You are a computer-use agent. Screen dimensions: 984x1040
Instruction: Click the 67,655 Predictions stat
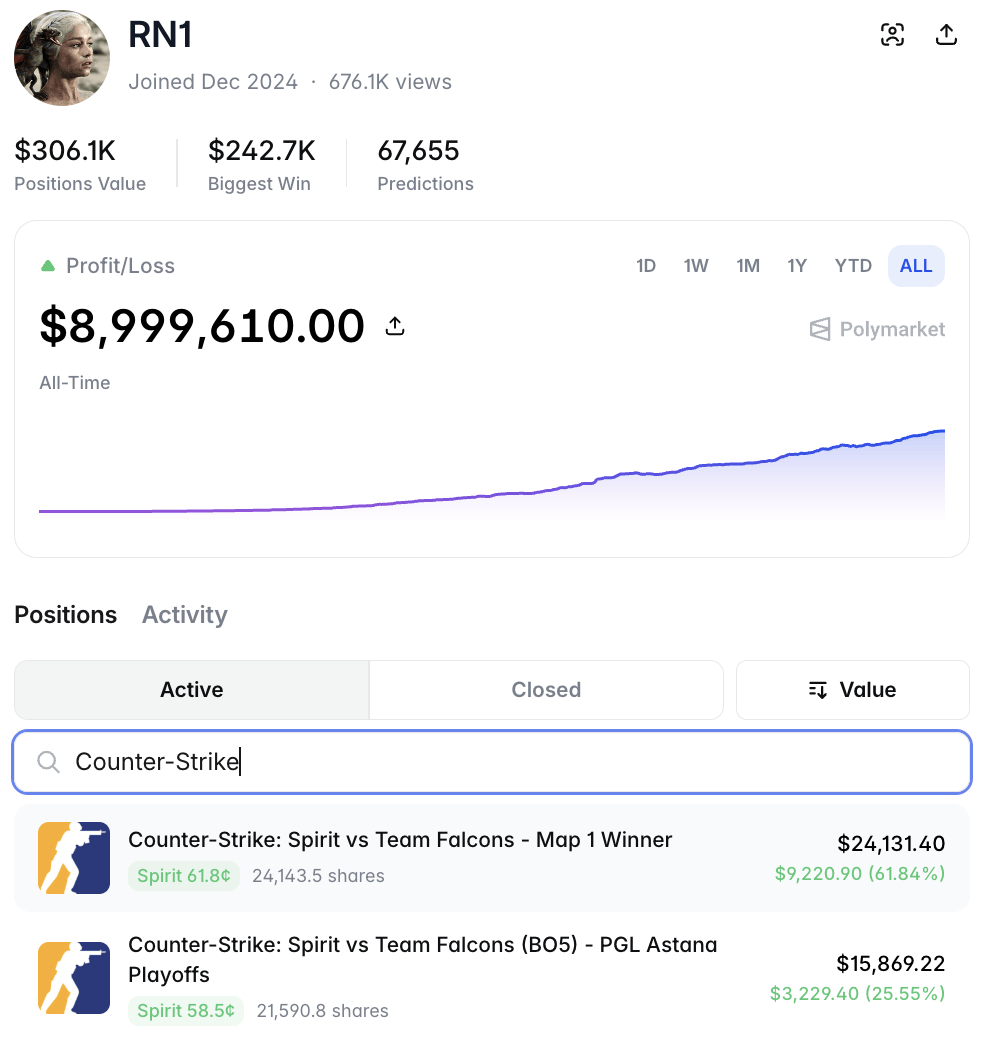tap(426, 164)
